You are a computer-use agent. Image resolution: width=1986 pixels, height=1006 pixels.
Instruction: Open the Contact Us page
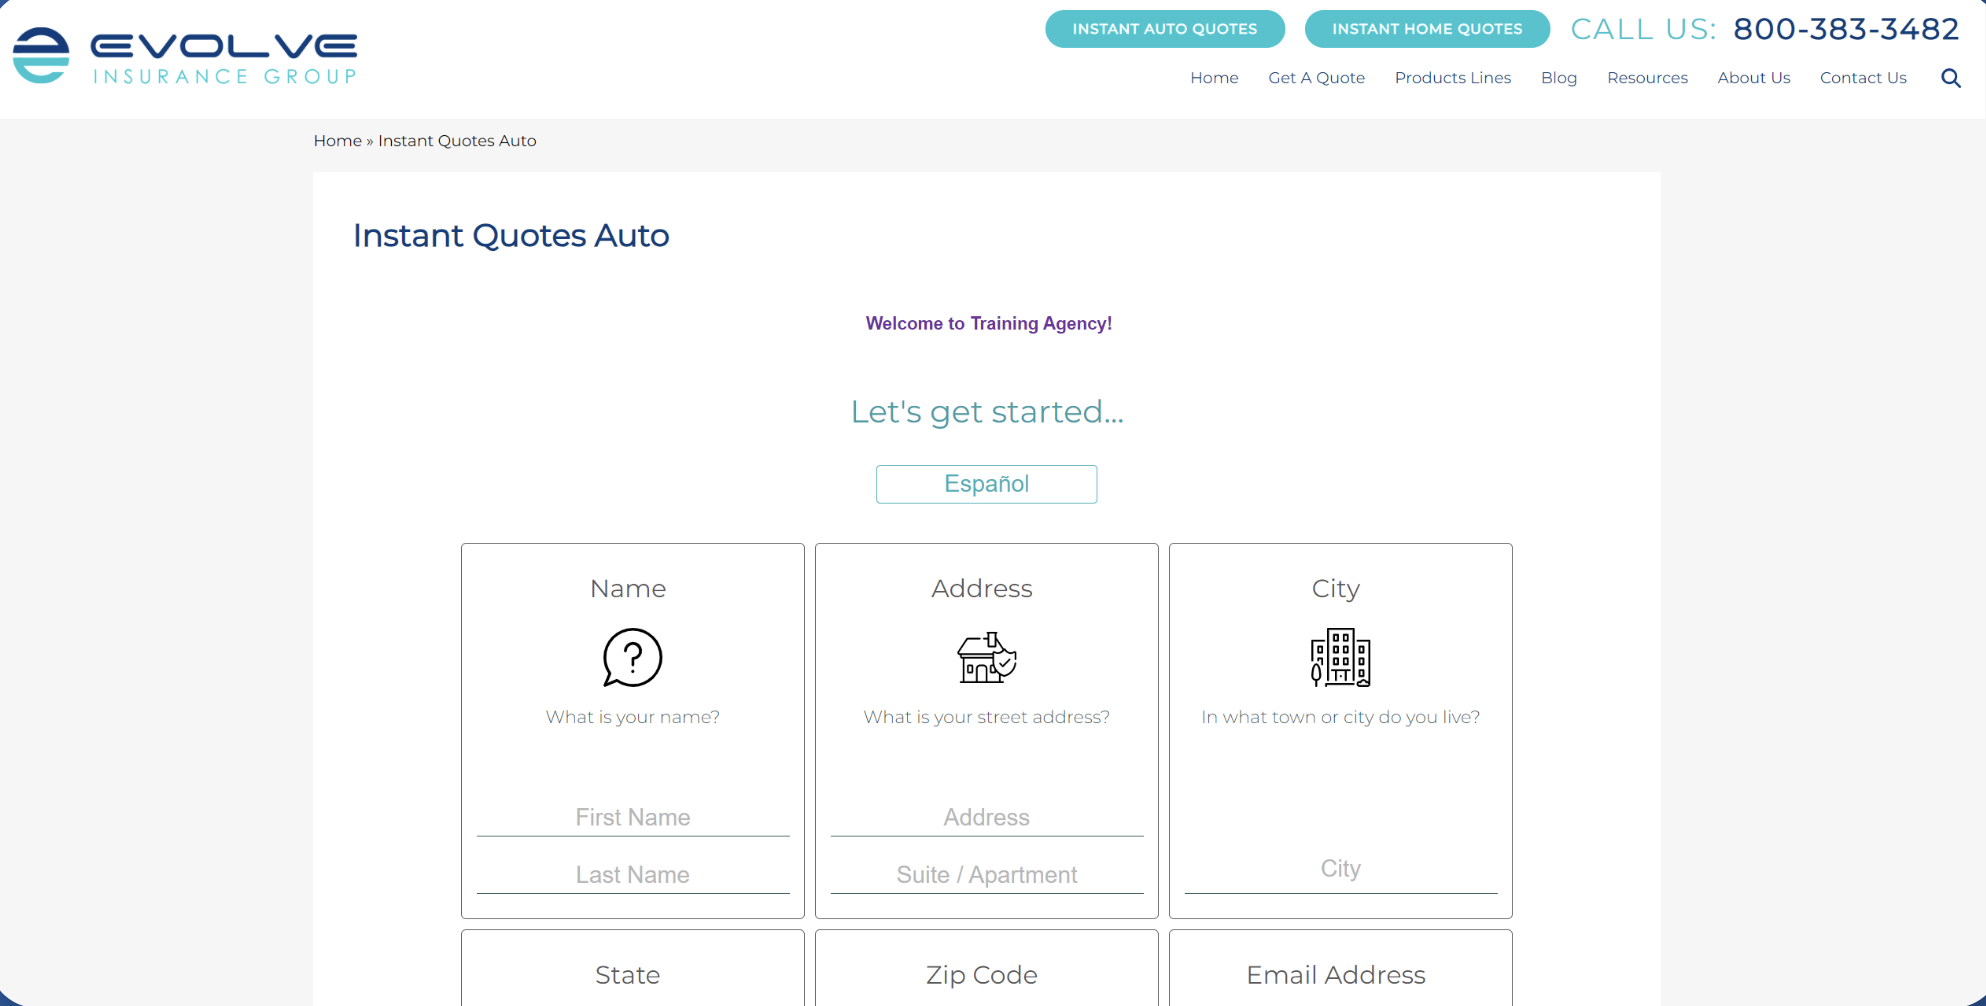click(1862, 78)
